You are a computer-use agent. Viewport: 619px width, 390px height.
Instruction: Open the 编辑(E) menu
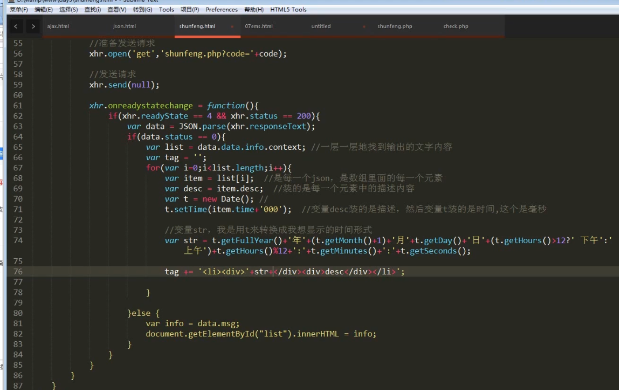tap(43, 9)
